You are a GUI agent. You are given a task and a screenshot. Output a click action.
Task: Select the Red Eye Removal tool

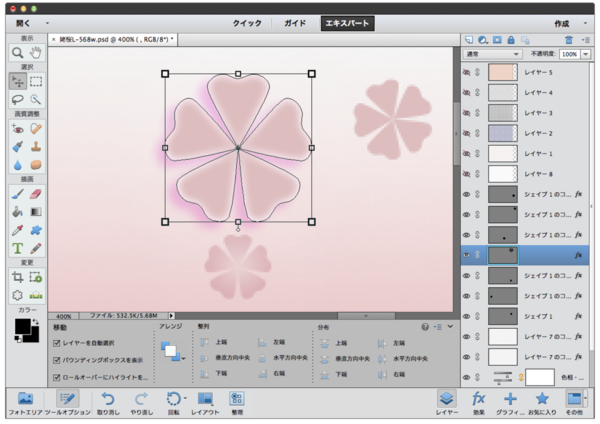[18, 129]
